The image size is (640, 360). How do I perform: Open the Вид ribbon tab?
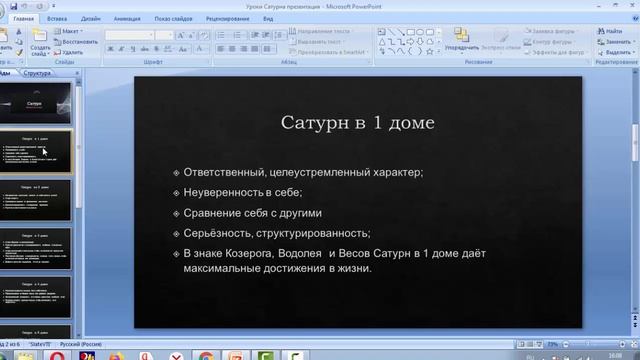(x=268, y=19)
